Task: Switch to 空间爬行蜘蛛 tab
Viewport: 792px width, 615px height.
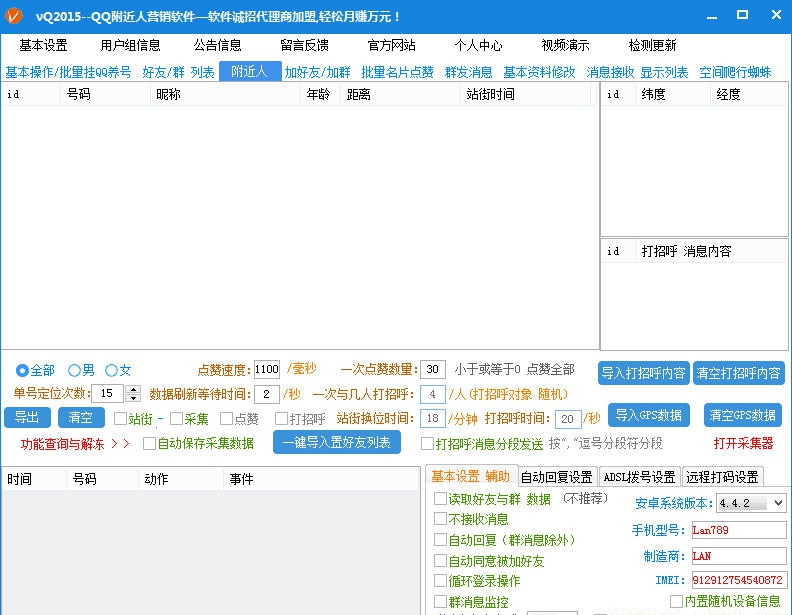Action: click(x=735, y=72)
